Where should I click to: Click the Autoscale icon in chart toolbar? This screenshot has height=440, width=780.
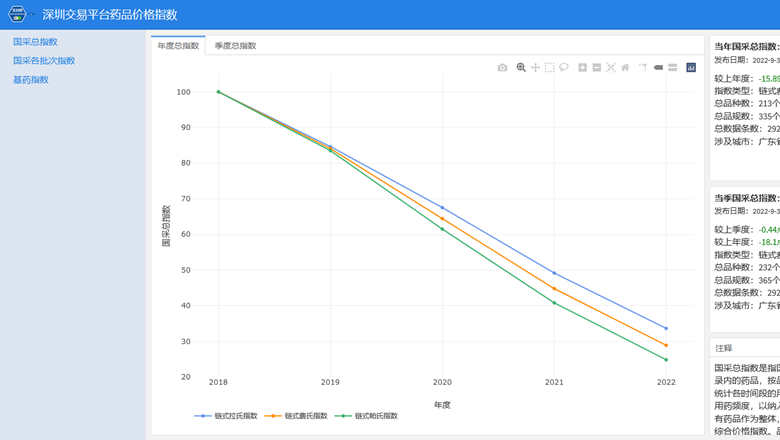[x=611, y=68]
